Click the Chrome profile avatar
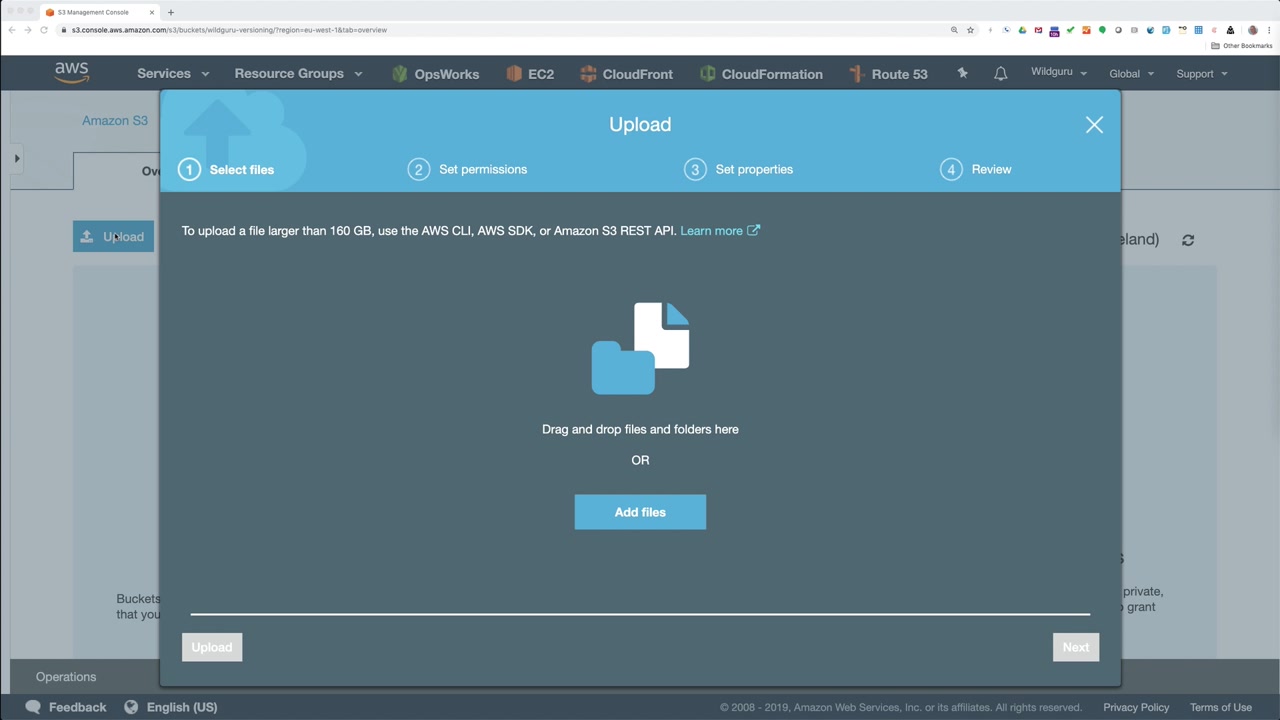The image size is (1280, 720). point(1252,30)
